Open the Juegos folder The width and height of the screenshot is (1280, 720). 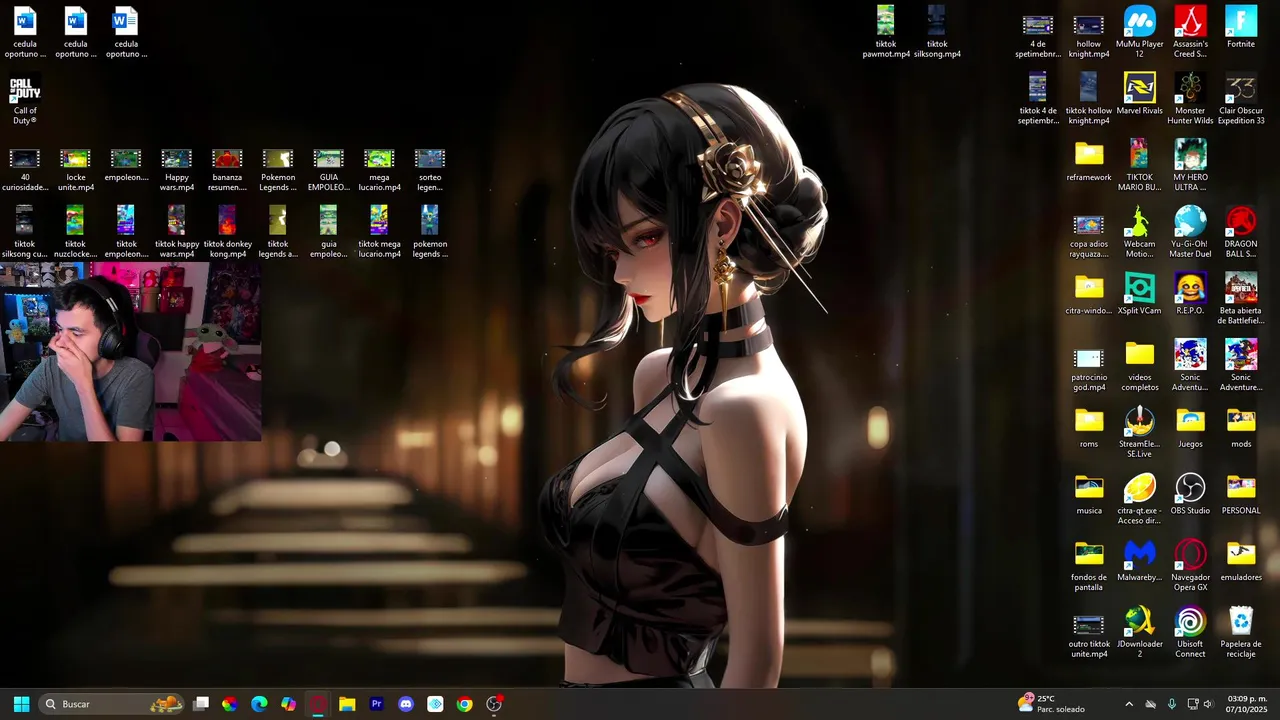point(1190,428)
